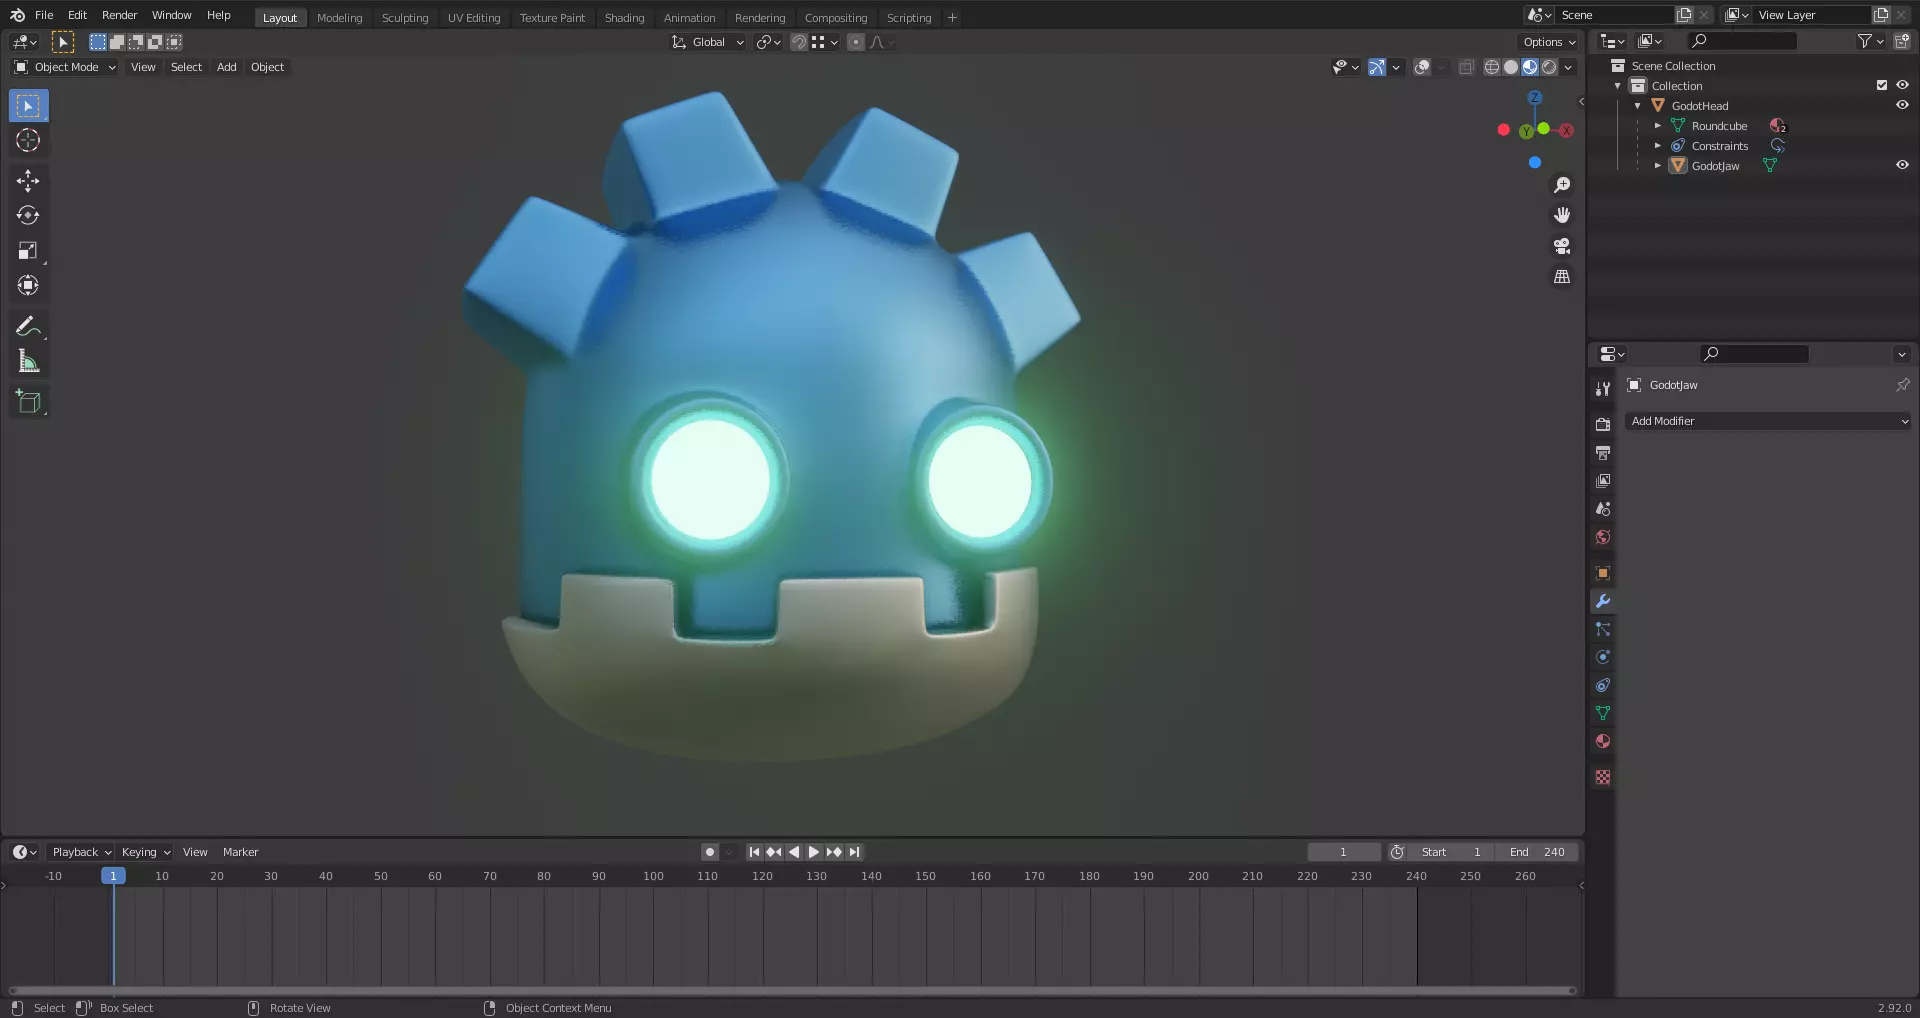Switch perspective/orthographic grid icon
This screenshot has height=1018, width=1920.
point(1562,277)
